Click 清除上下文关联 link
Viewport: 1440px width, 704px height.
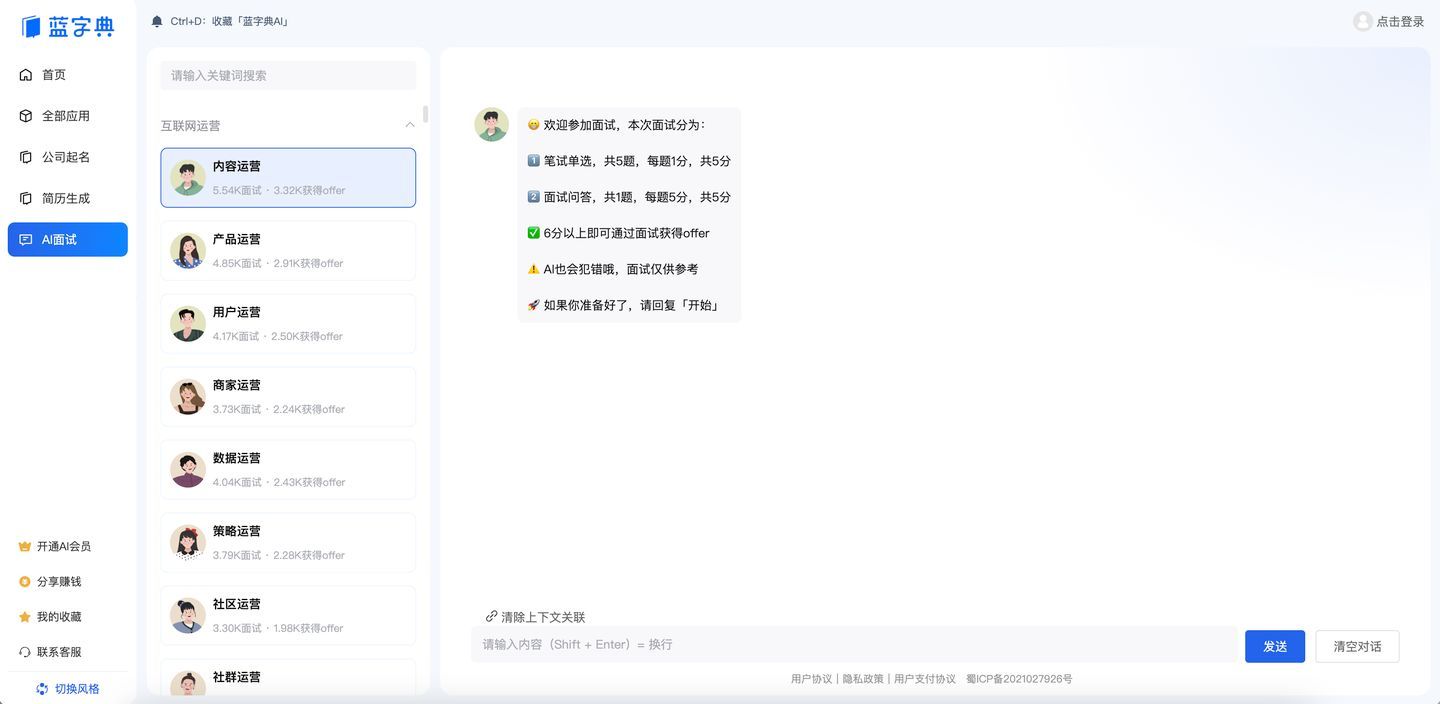(x=543, y=617)
